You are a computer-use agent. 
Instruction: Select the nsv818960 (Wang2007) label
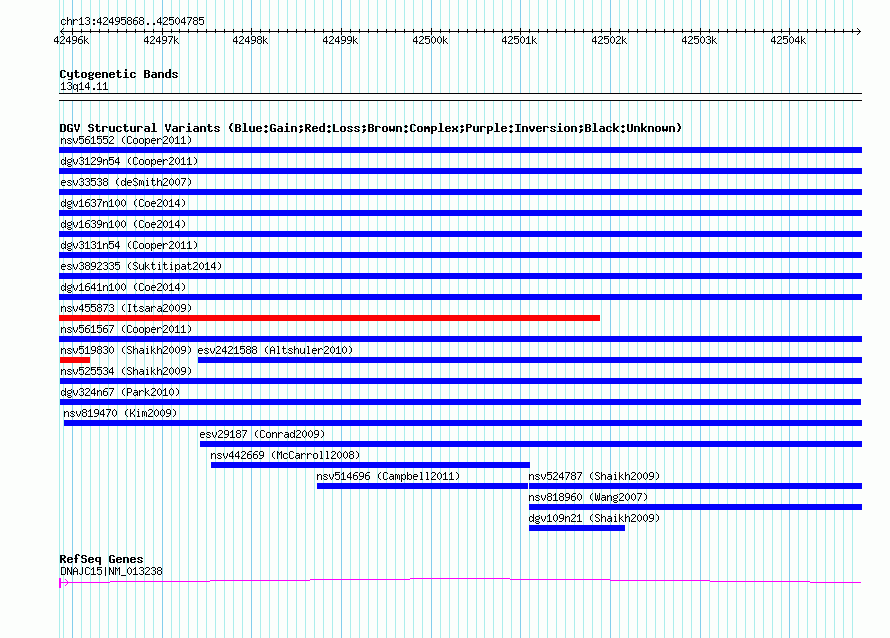point(588,497)
